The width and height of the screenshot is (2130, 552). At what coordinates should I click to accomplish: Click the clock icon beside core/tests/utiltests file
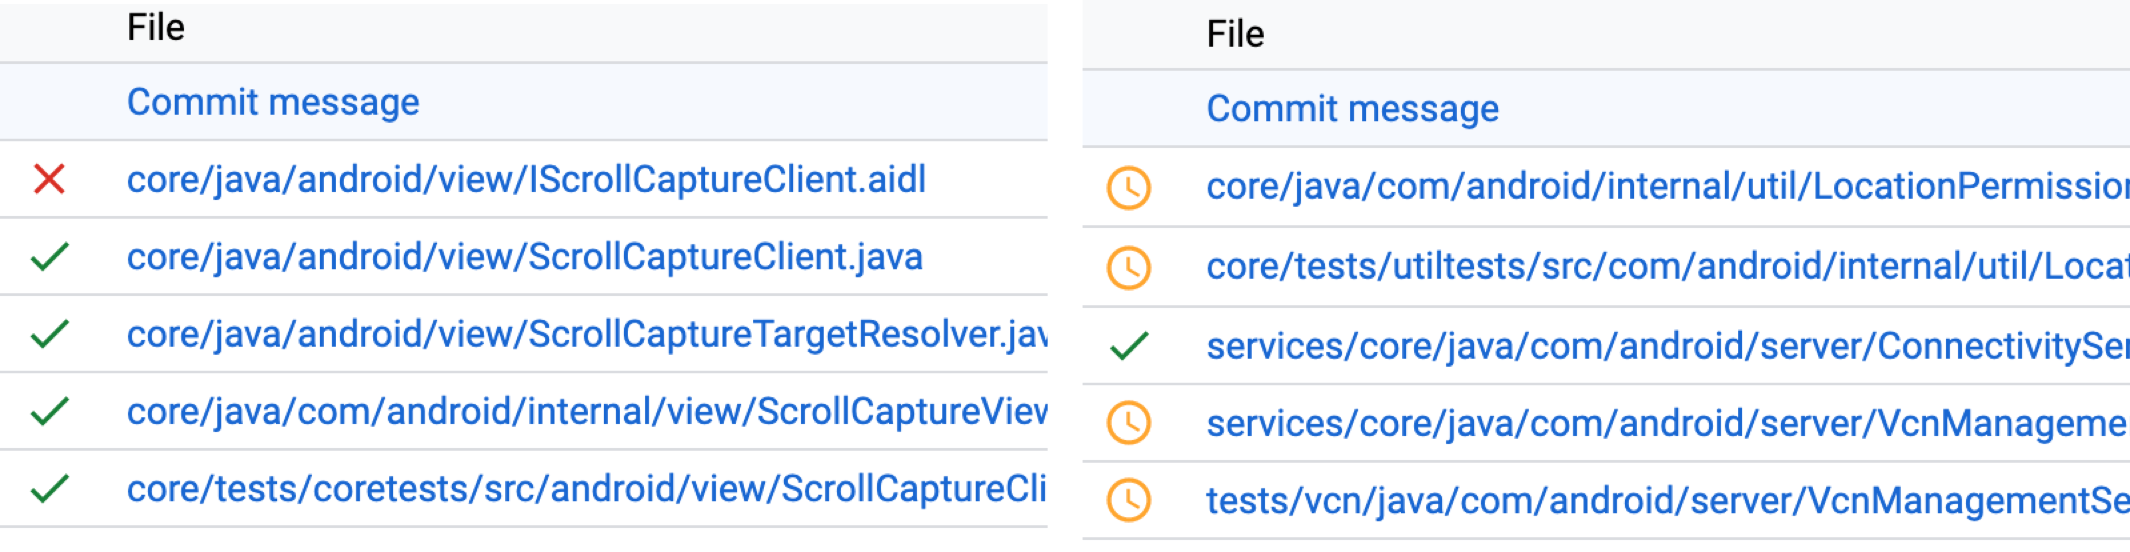(1129, 267)
